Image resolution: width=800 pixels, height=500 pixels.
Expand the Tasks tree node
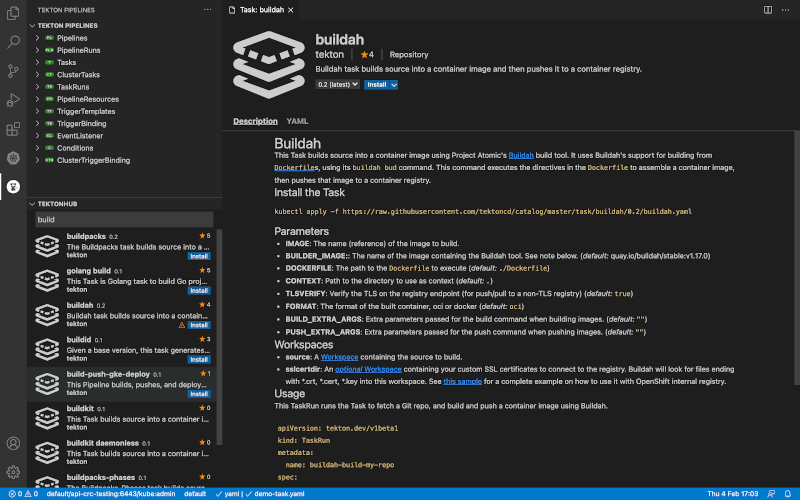click(x=37, y=62)
